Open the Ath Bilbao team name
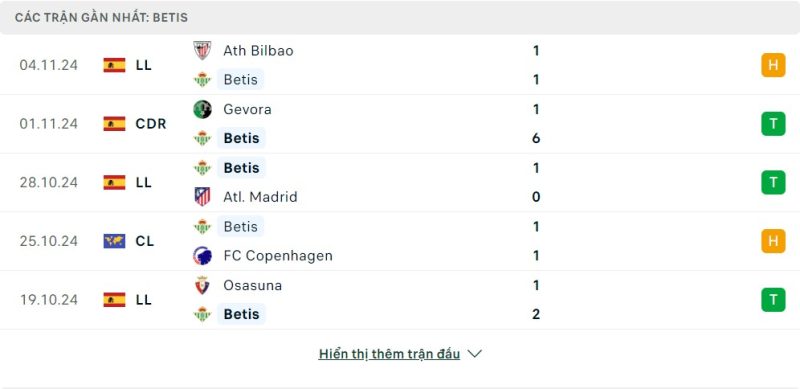Image resolution: width=800 pixels, height=389 pixels. point(258,51)
